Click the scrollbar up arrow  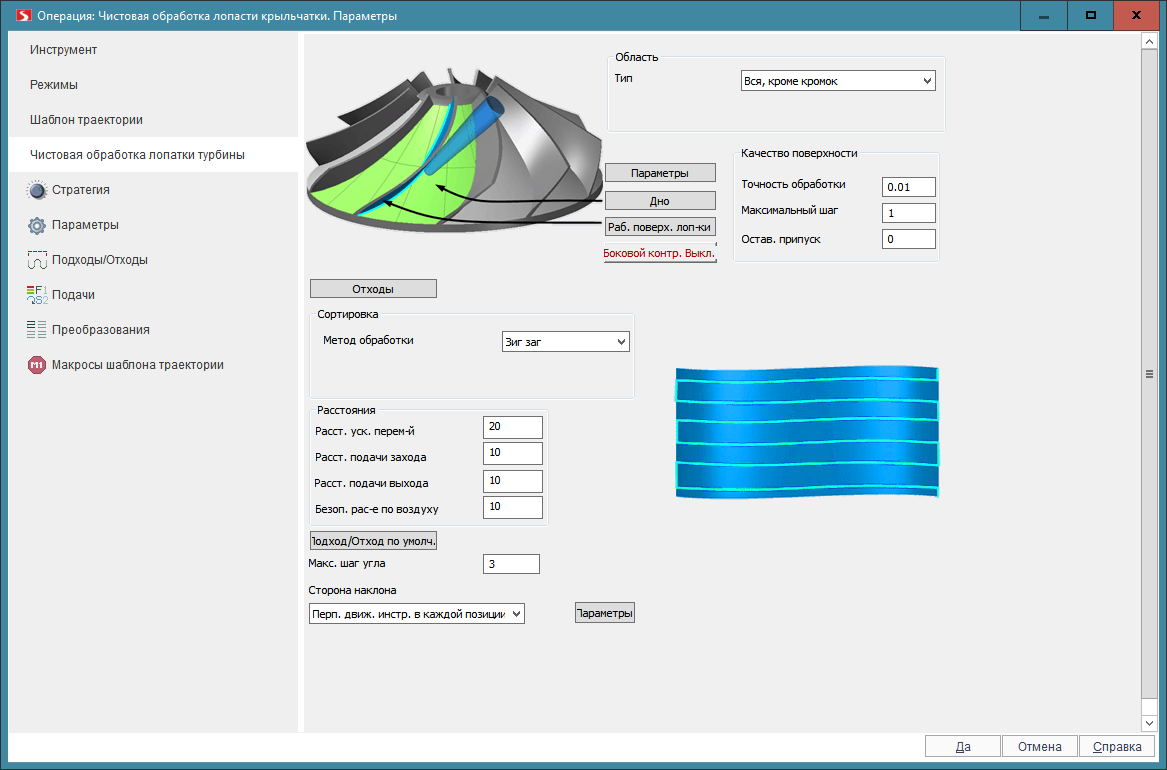[x=1149, y=42]
